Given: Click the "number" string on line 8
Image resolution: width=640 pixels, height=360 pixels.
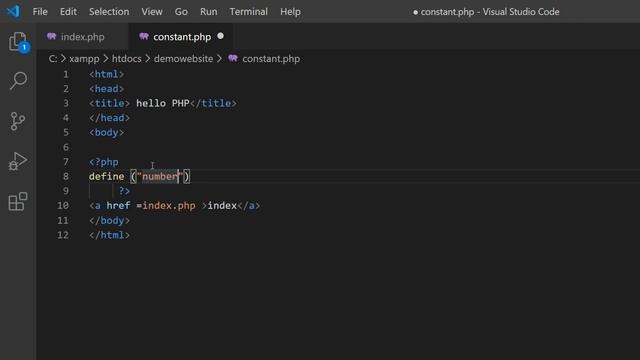Looking at the screenshot, I should point(160,176).
